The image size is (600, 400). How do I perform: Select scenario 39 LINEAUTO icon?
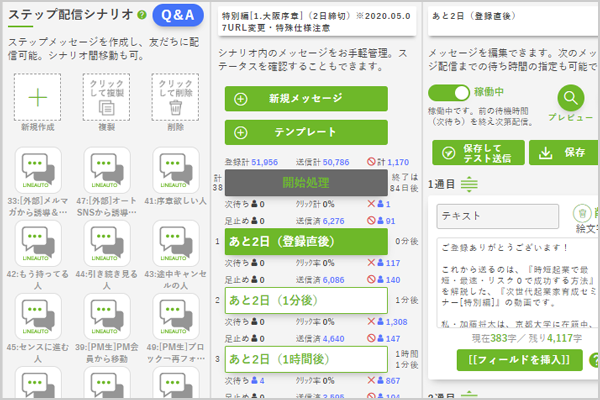(106, 312)
